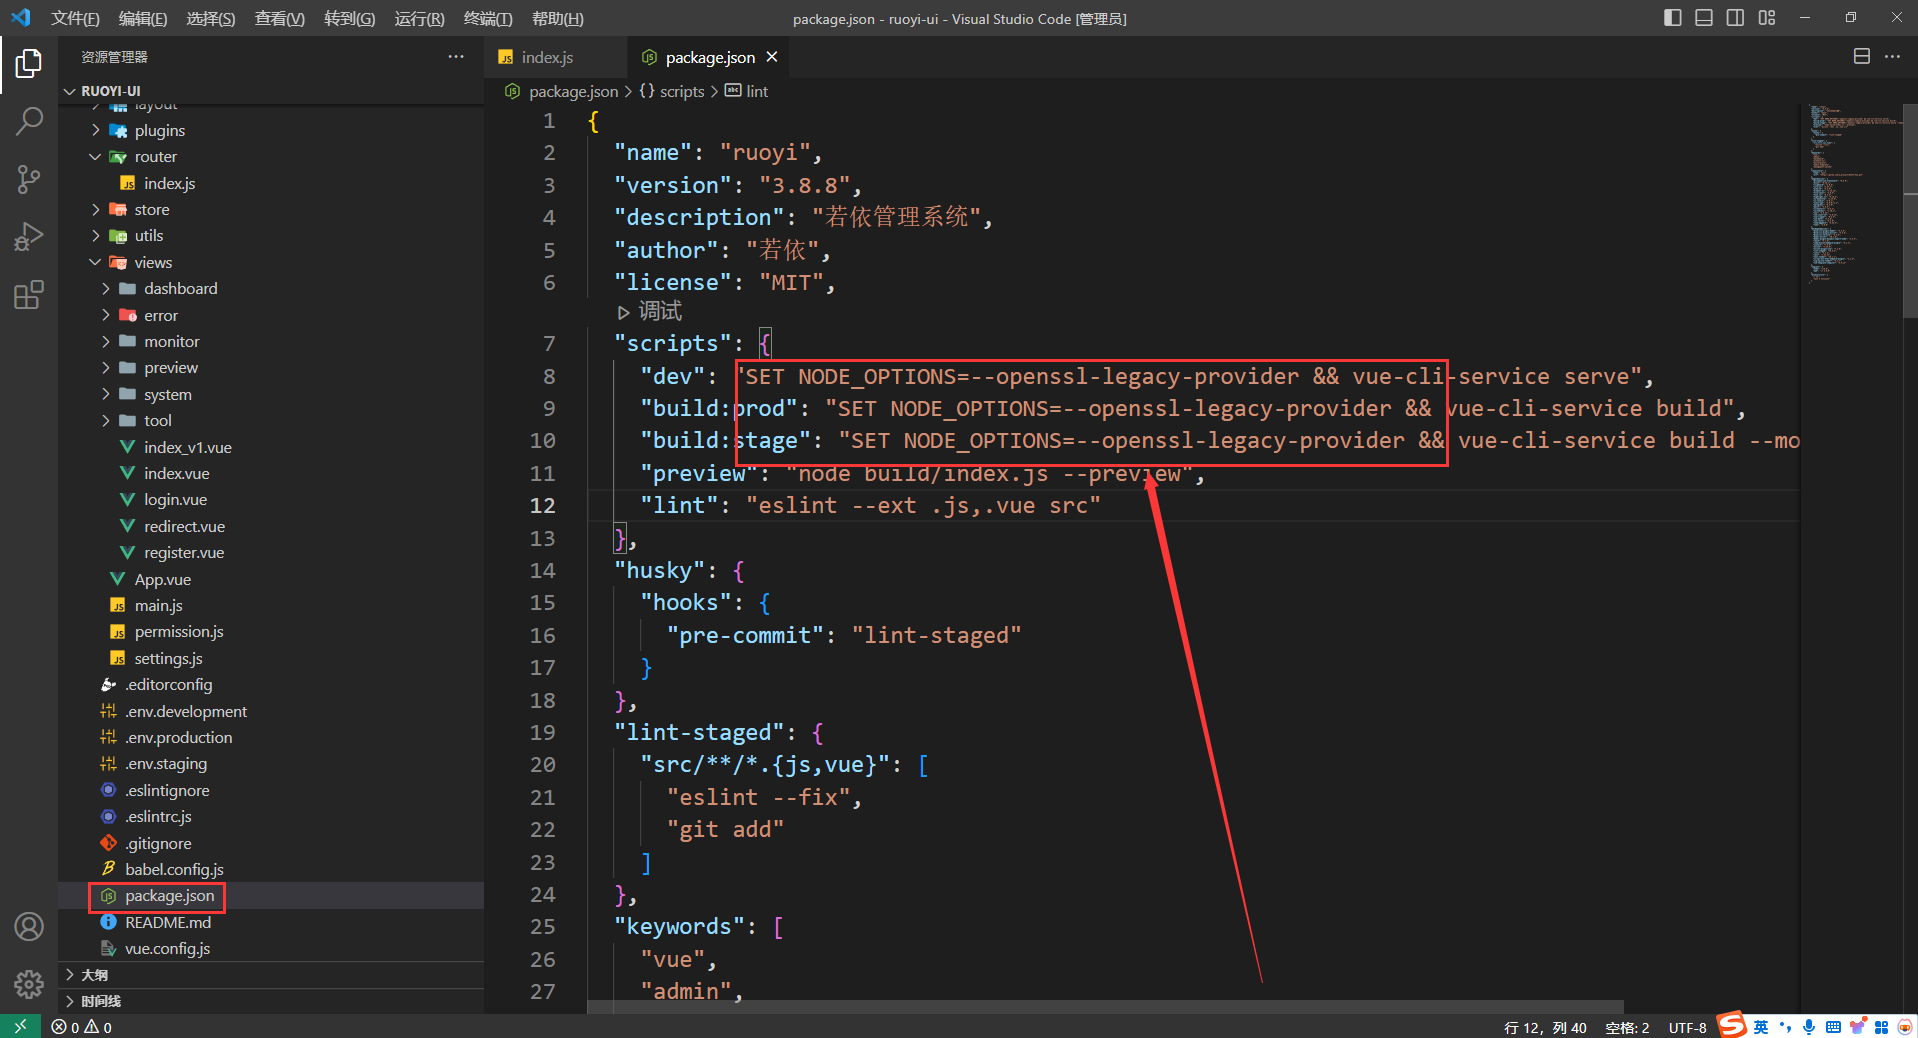The width and height of the screenshot is (1918, 1038).
Task: Open editor more actions ellipsis
Action: [x=1892, y=57]
